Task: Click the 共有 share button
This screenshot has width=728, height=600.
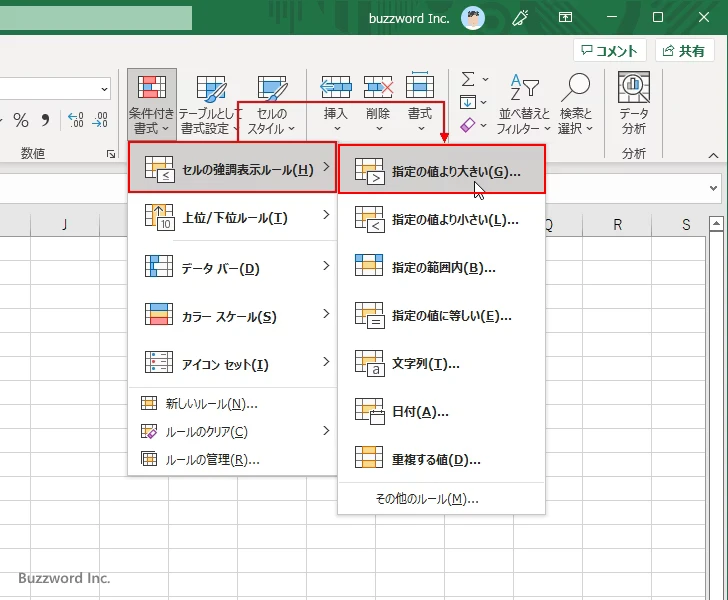Action: [x=685, y=51]
